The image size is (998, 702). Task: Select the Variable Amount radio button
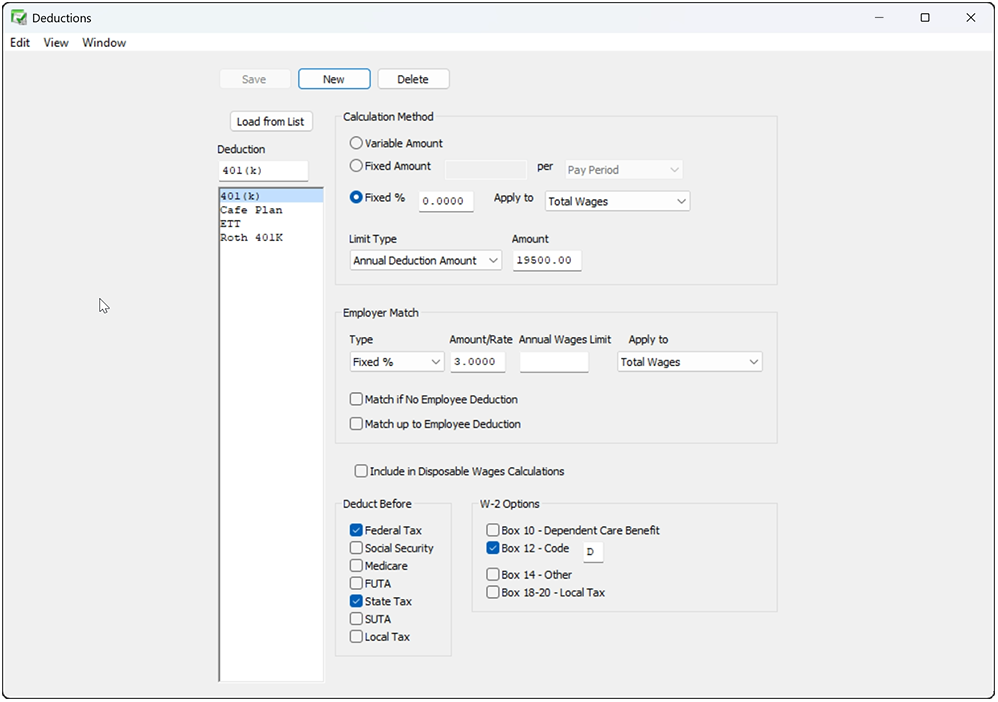coord(356,143)
